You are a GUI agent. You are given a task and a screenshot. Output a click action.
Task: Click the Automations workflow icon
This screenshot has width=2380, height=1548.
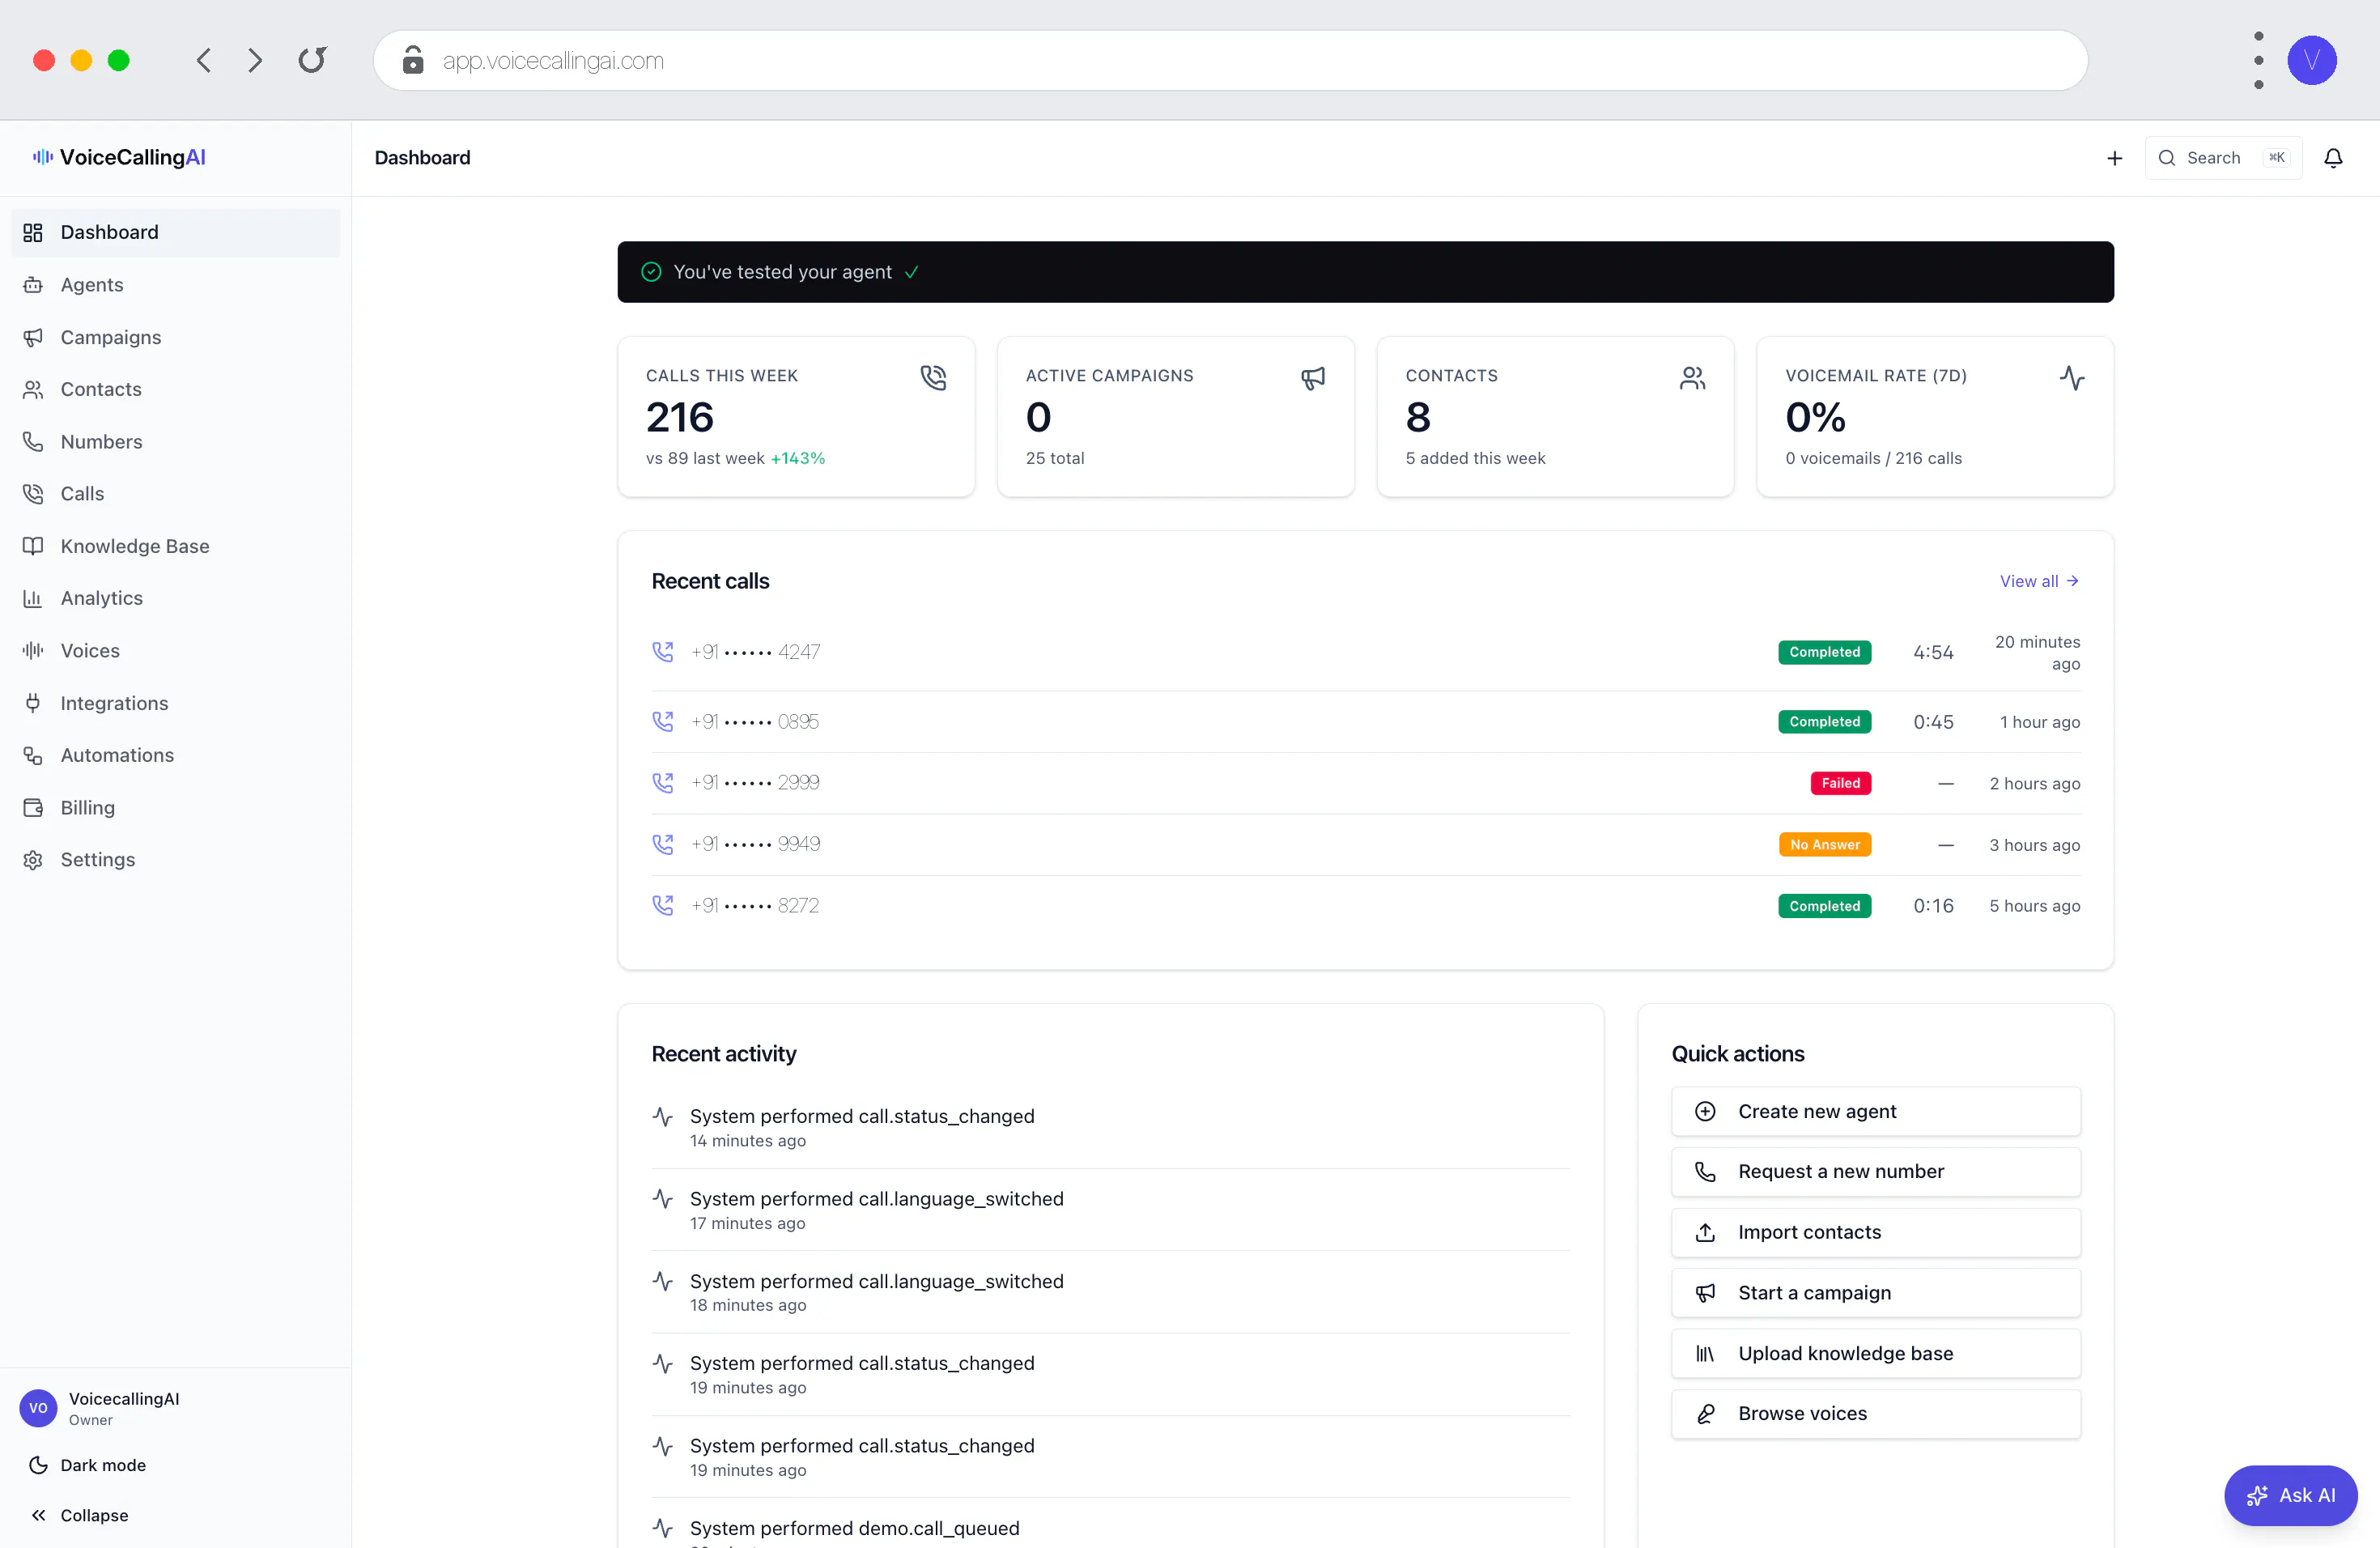click(x=33, y=755)
